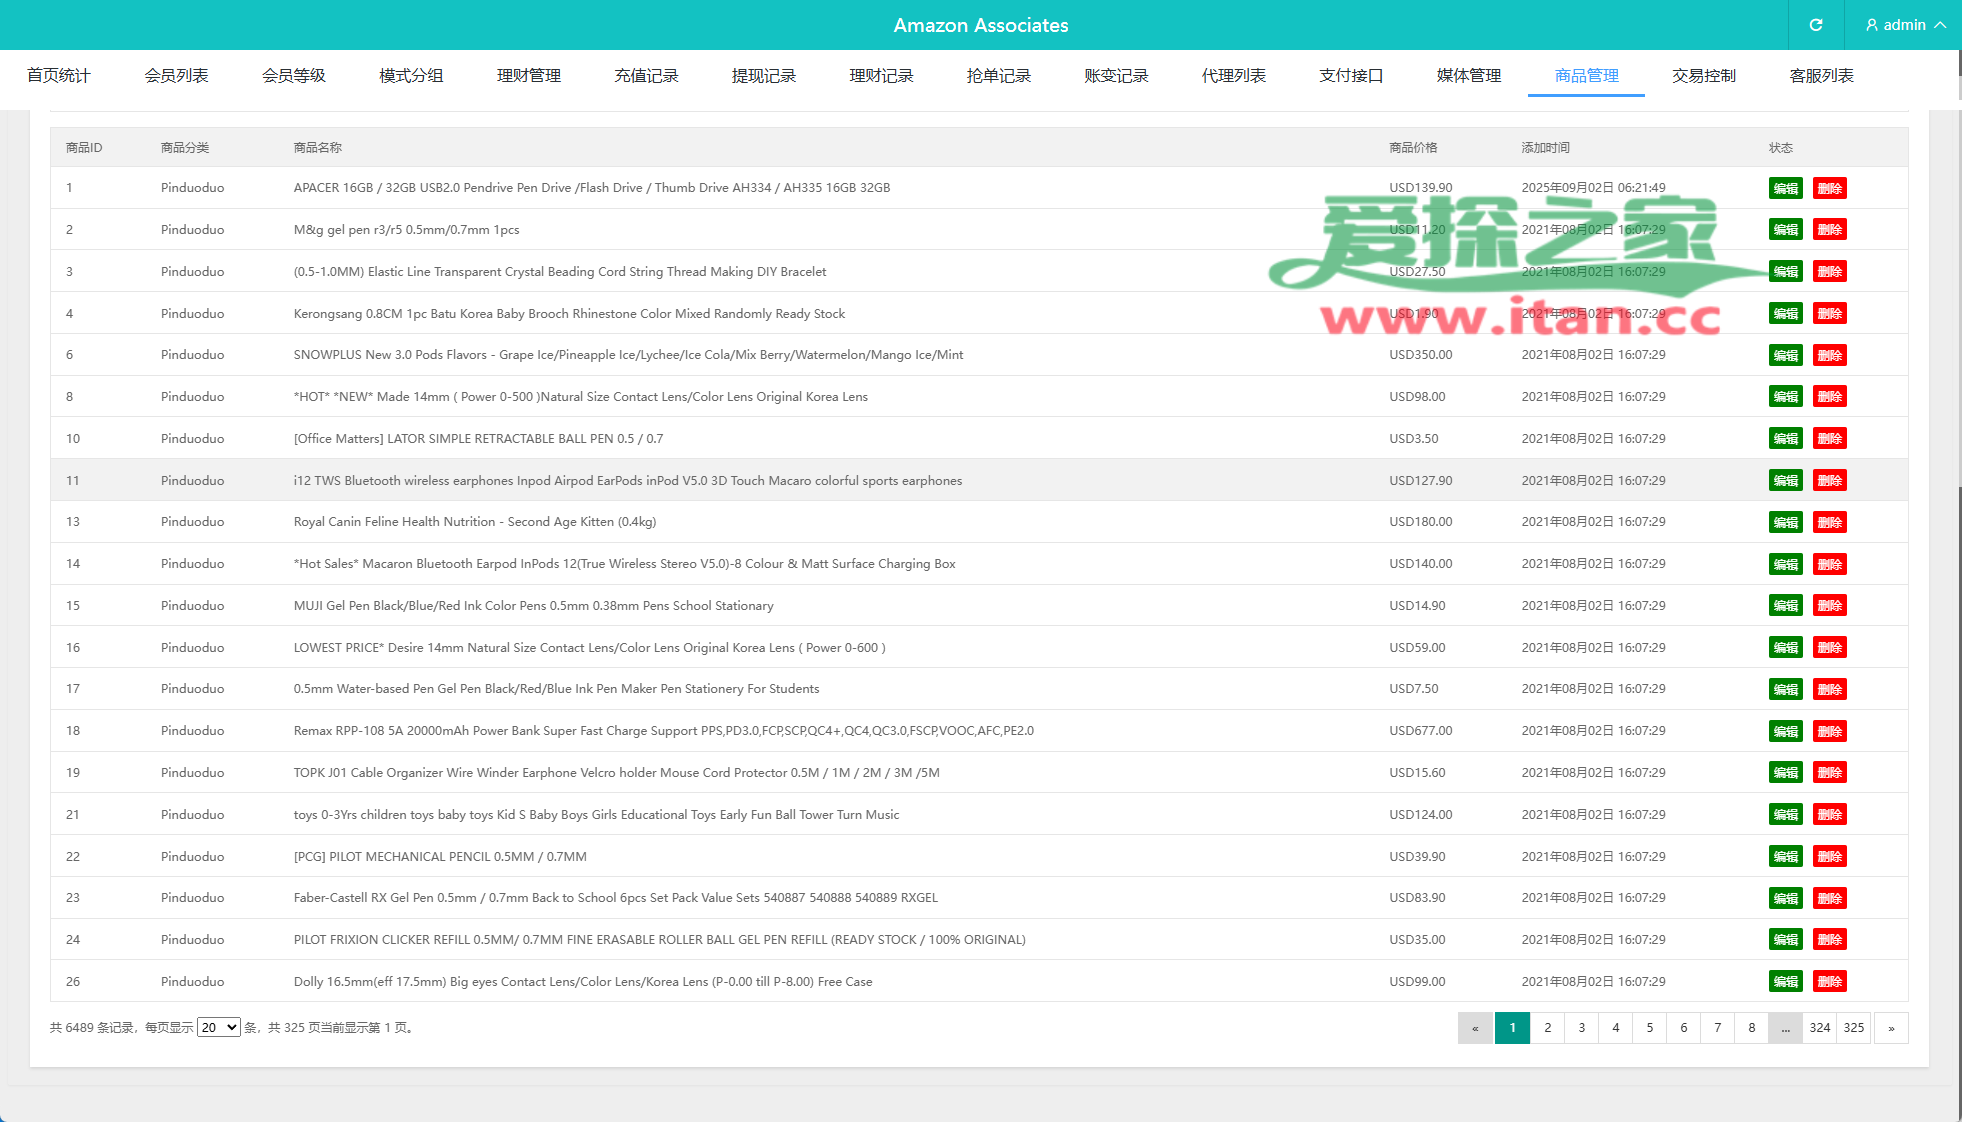Jump to page 3

[1581, 1028]
